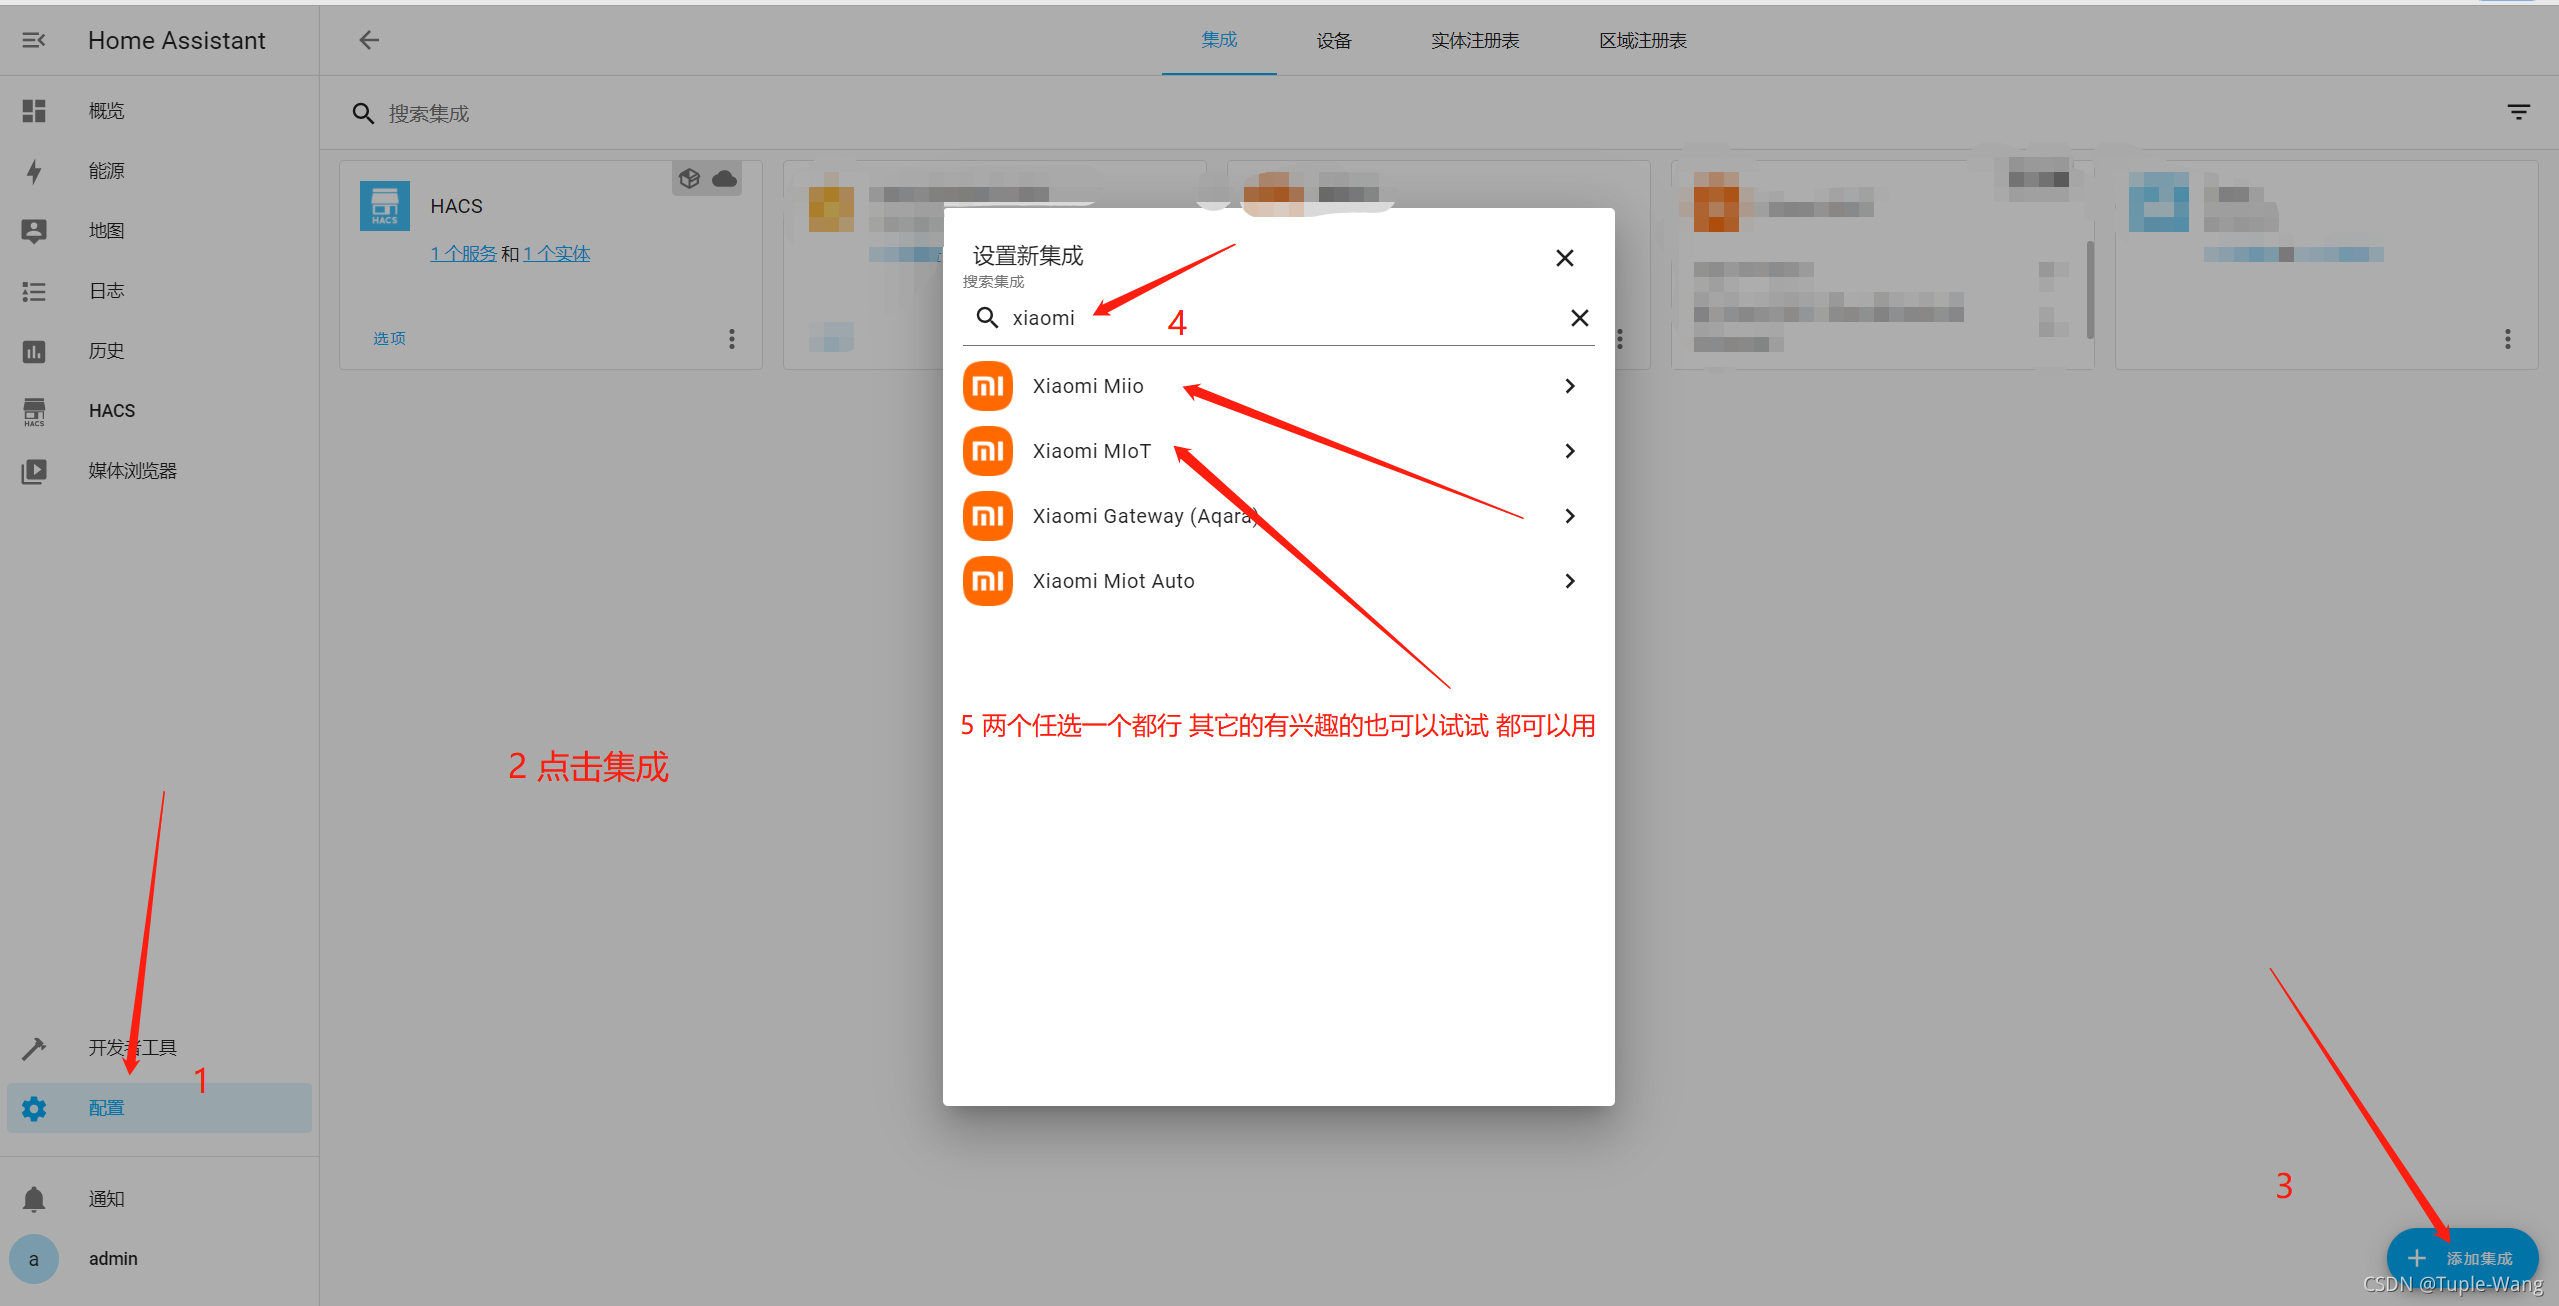The width and height of the screenshot is (2559, 1306).
Task: Click HACS card 选项 options
Action: coord(389,339)
